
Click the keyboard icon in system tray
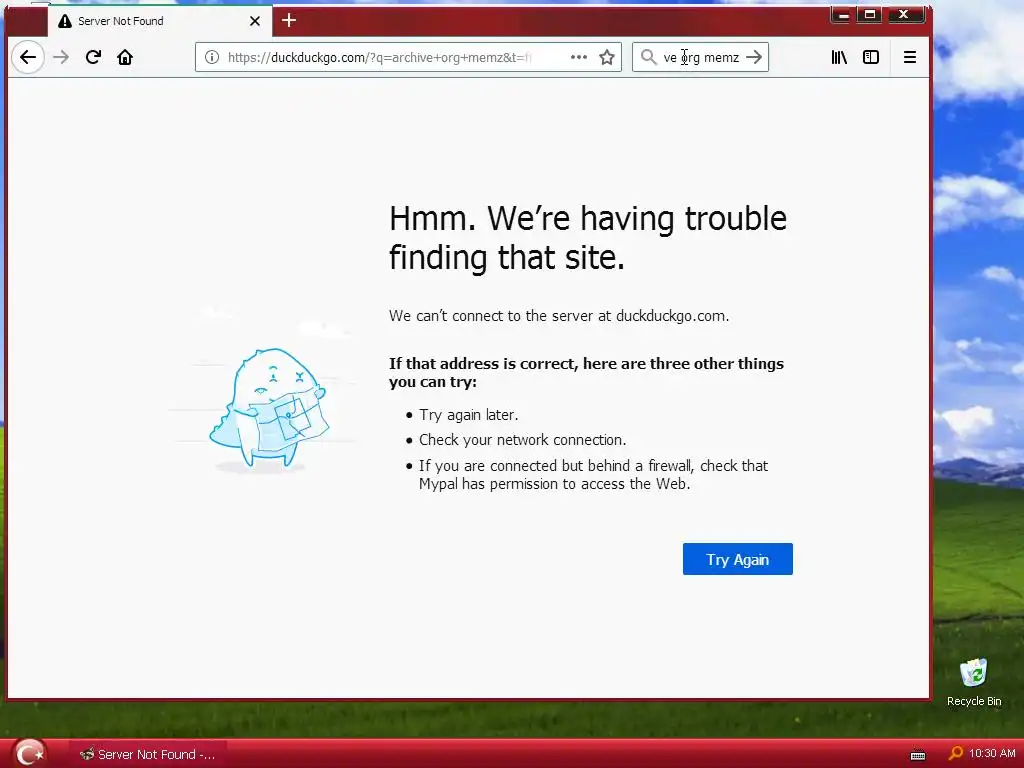click(918, 756)
